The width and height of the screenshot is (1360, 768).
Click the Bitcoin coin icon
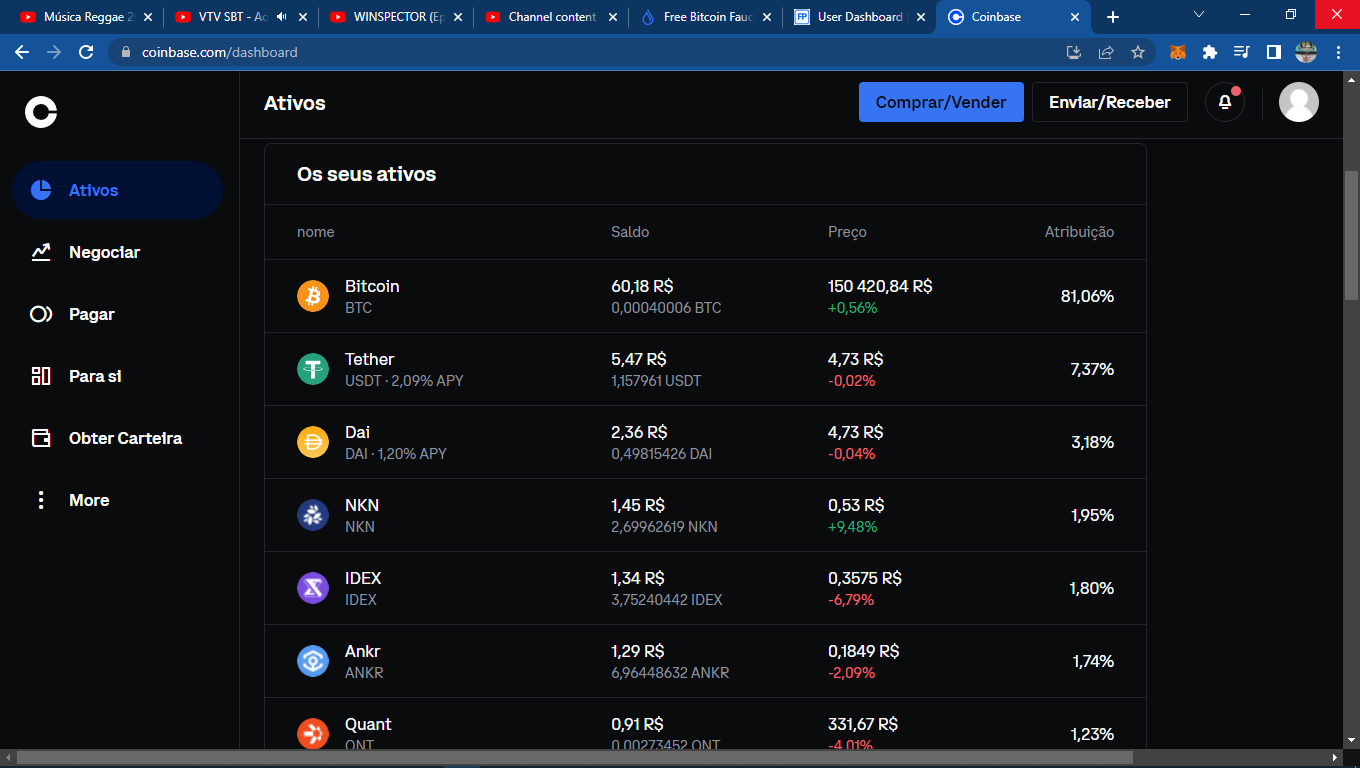tap(313, 296)
